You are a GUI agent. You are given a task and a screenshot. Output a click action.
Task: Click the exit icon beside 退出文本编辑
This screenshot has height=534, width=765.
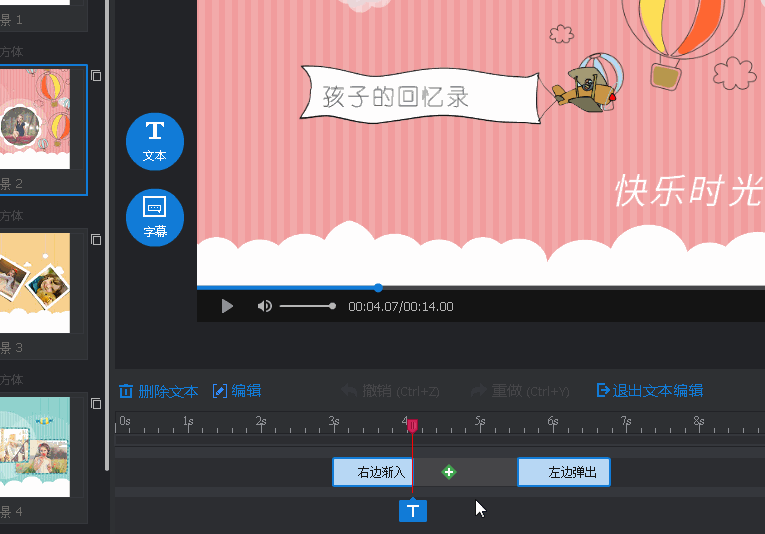click(x=603, y=390)
